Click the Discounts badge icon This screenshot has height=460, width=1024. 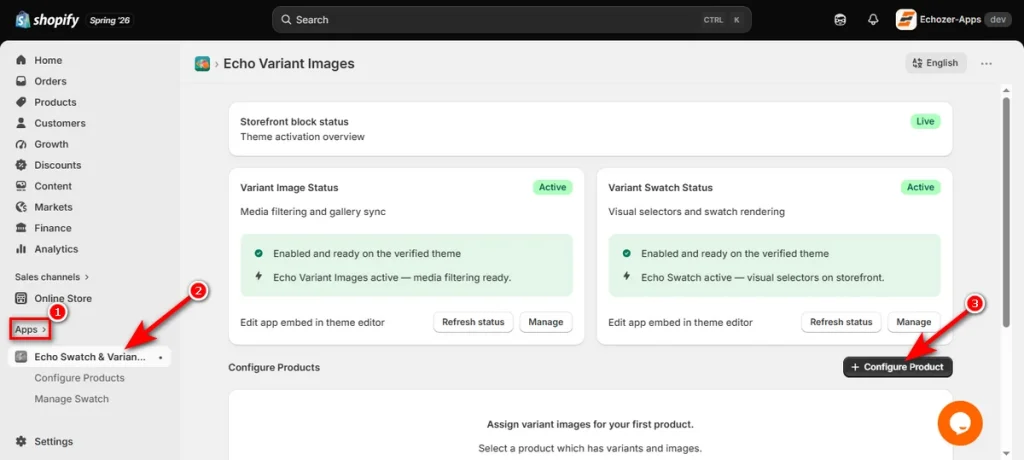click(x=21, y=165)
